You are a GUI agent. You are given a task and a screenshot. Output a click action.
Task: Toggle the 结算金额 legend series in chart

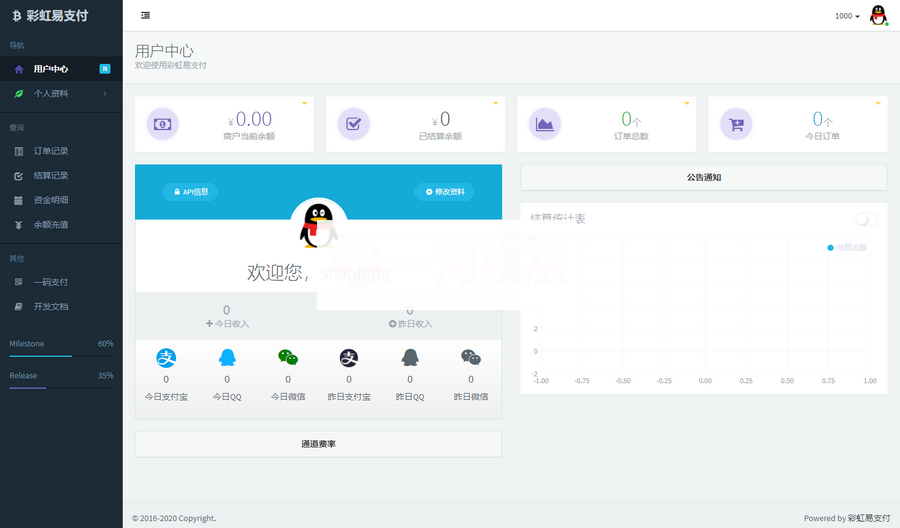pyautogui.click(x=847, y=247)
